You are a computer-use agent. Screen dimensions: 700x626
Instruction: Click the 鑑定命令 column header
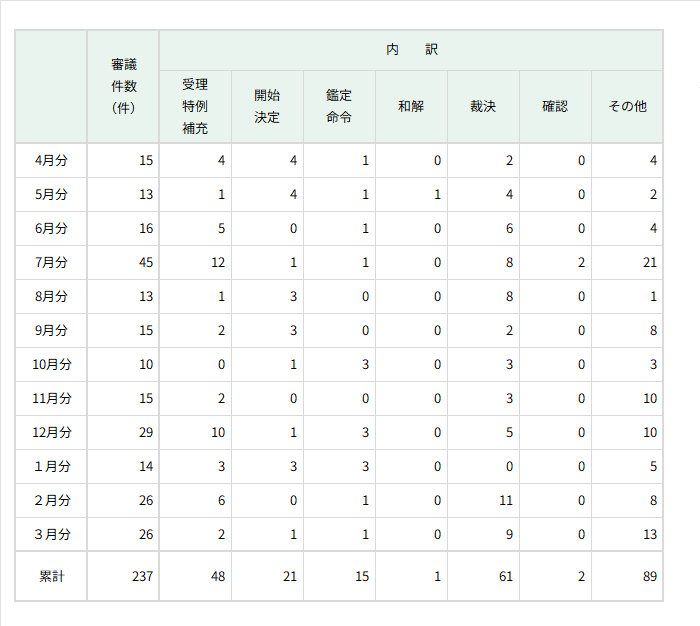[339, 106]
